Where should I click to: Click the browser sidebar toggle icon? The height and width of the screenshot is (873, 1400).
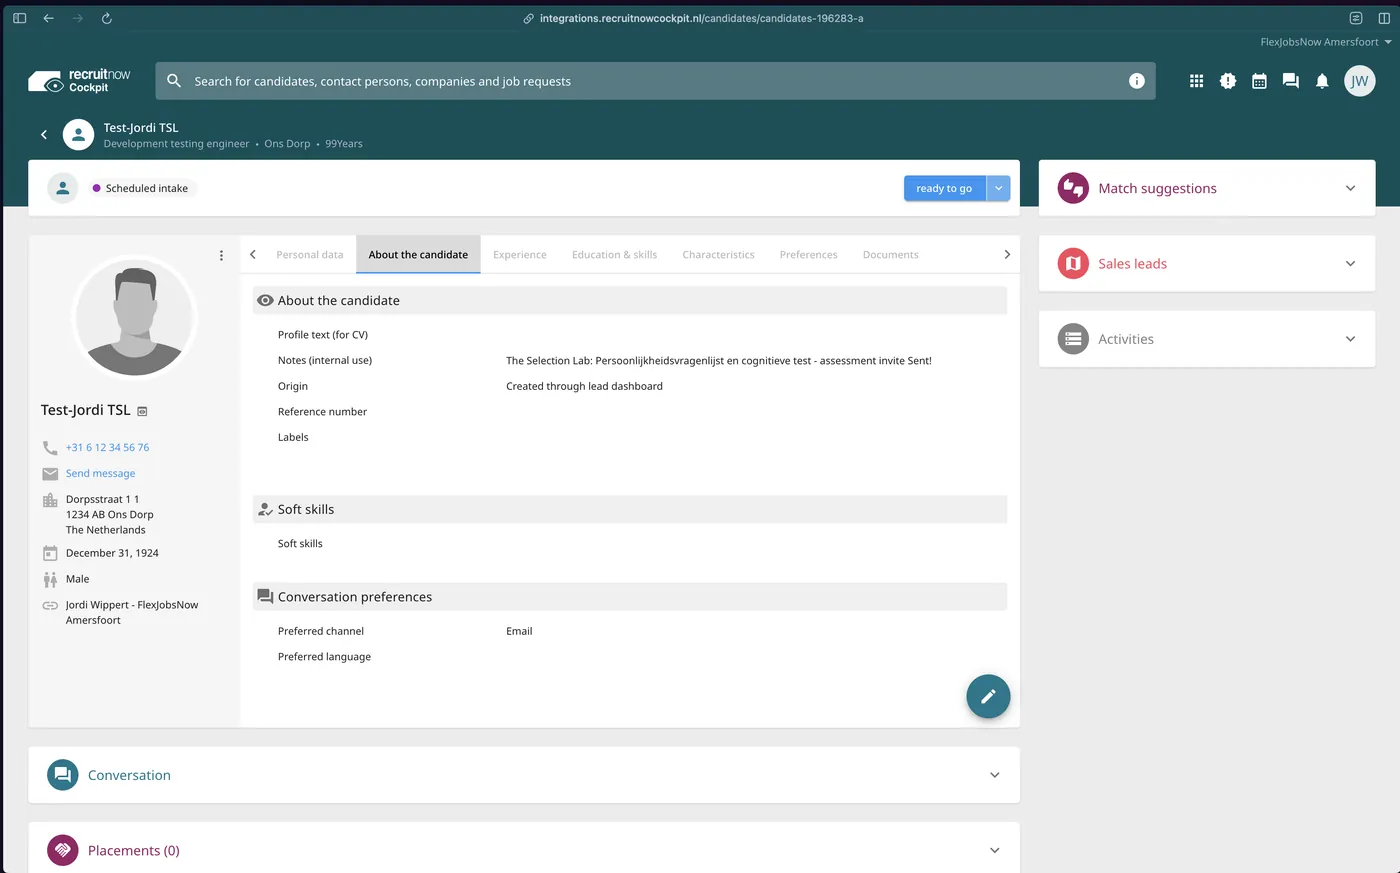pyautogui.click(x=19, y=18)
